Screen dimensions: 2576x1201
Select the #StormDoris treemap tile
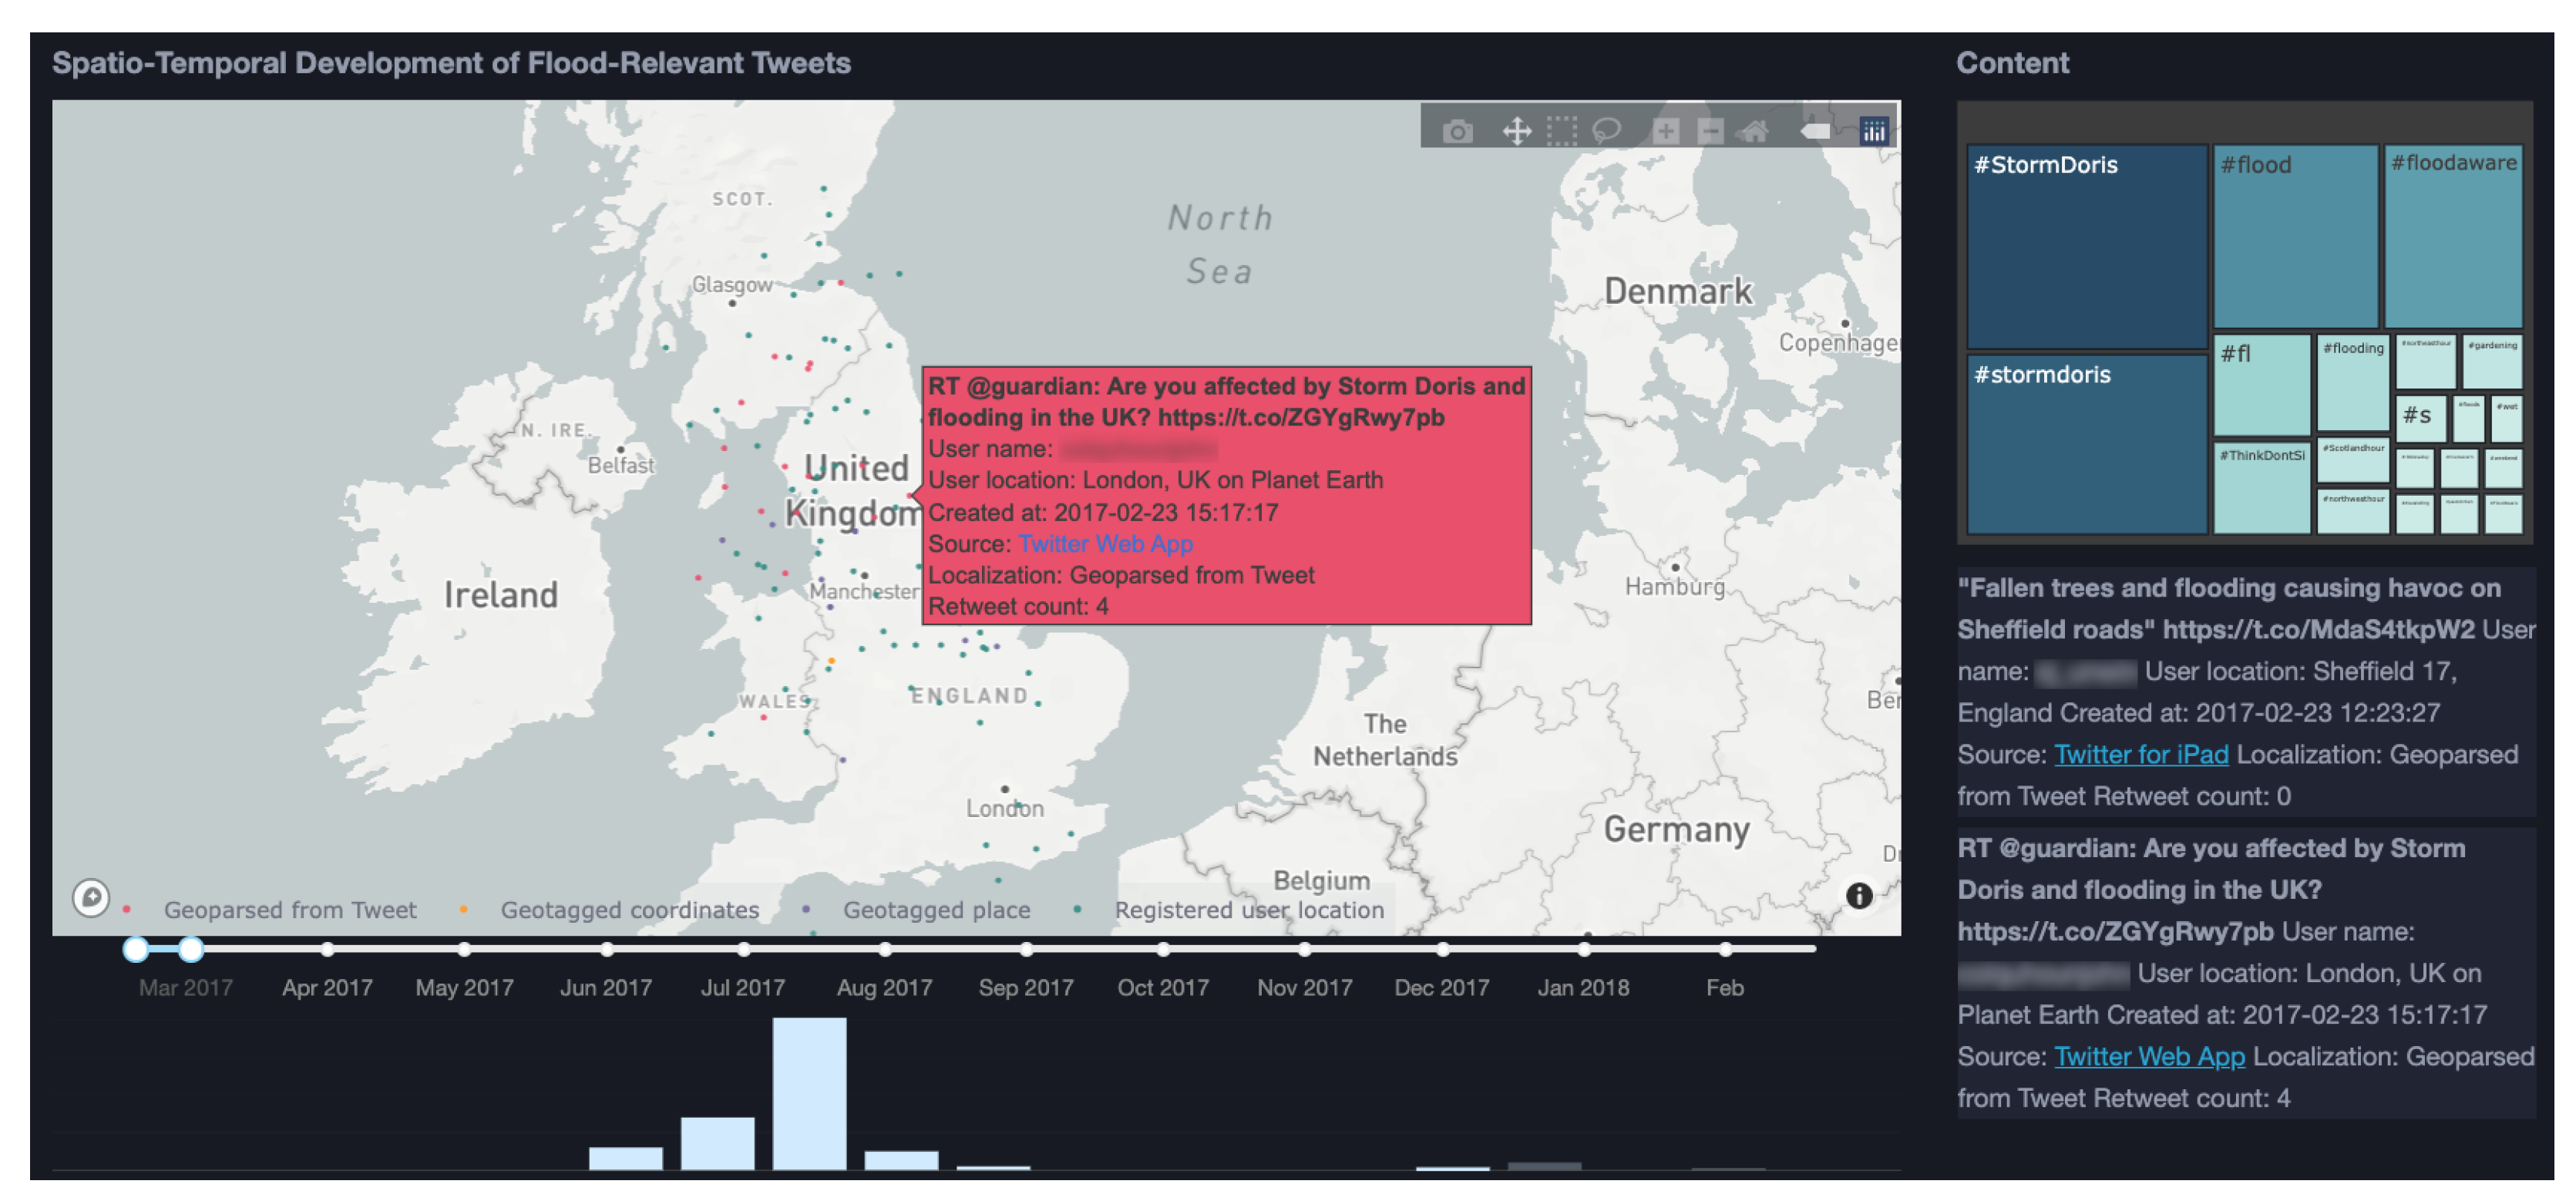coord(2086,250)
